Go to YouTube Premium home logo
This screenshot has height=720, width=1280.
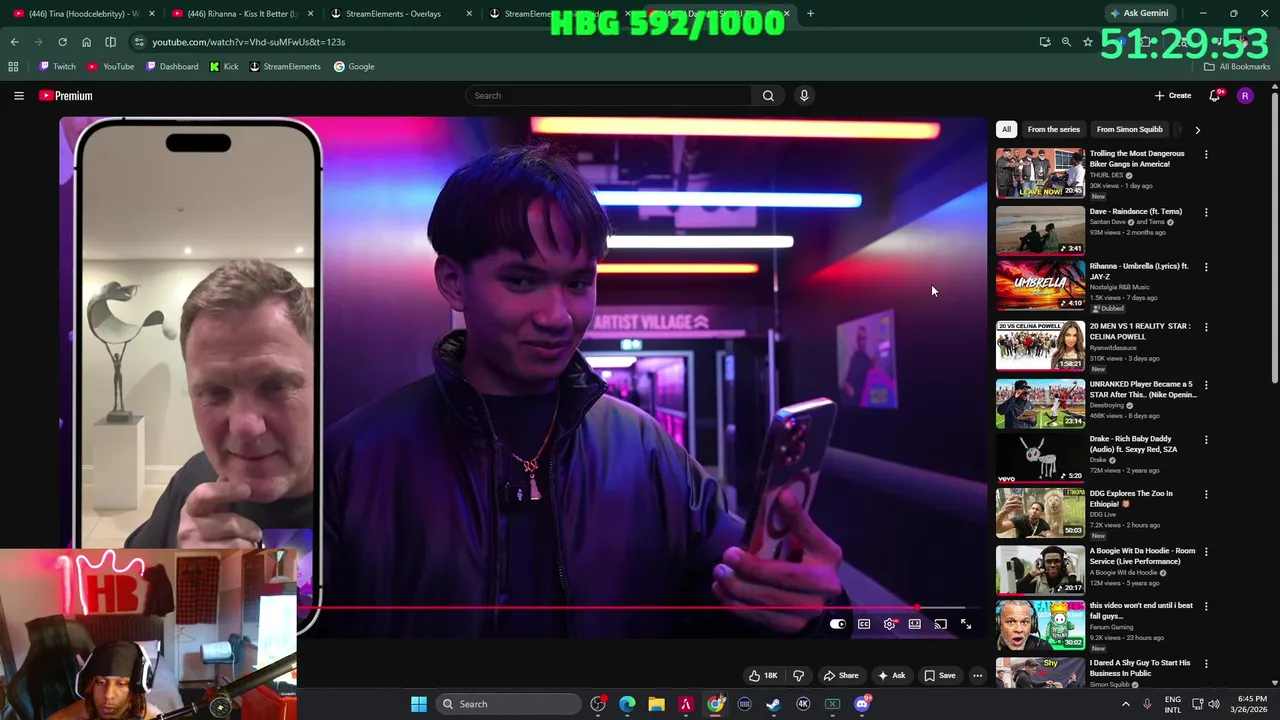point(66,96)
